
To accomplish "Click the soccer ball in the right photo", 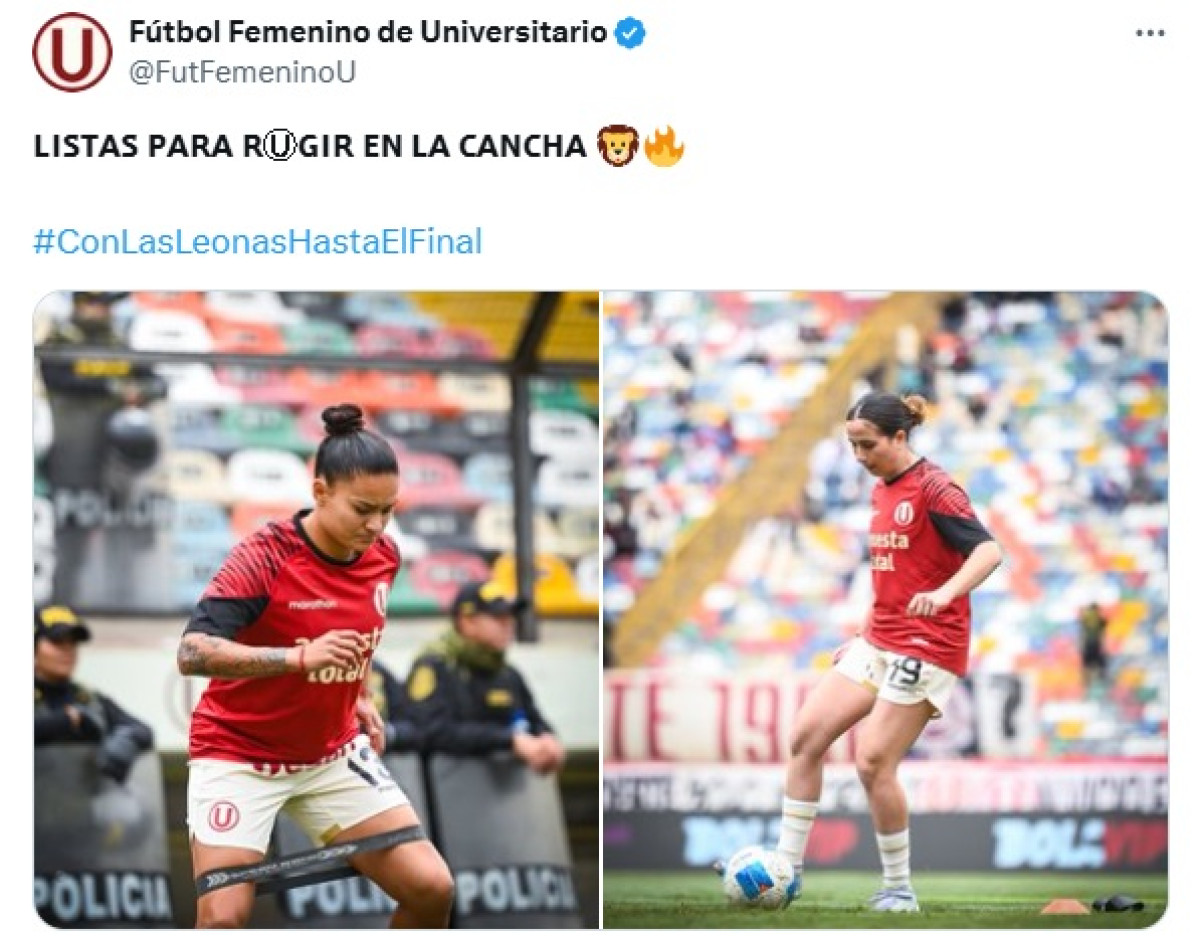I will click(x=760, y=876).
